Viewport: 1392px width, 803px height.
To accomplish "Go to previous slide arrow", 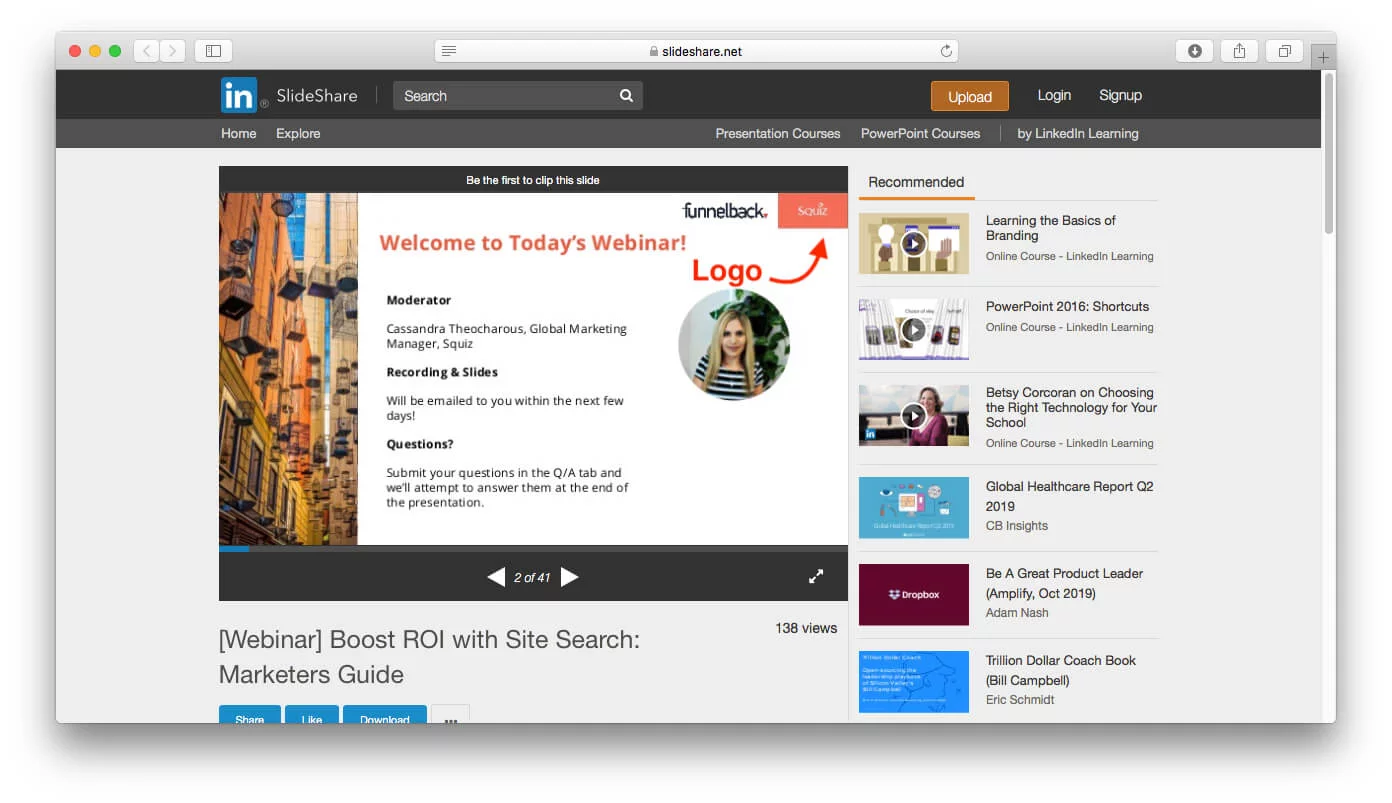I will click(495, 577).
